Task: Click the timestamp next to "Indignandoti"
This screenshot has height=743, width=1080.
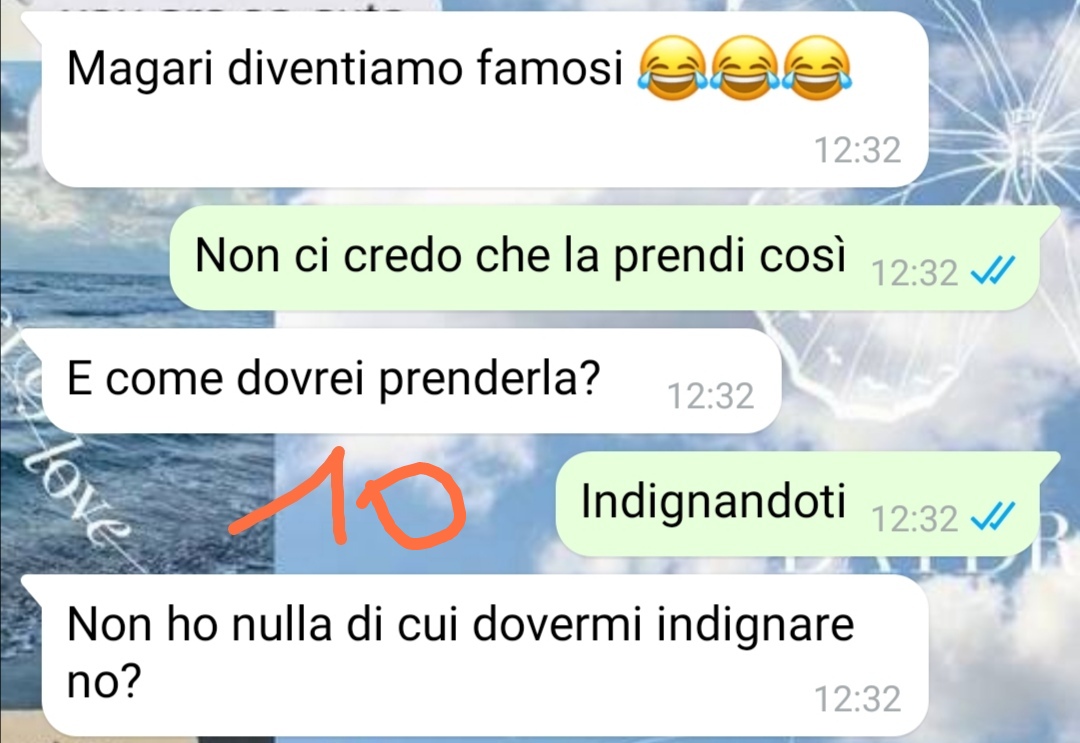Action: pyautogui.click(x=914, y=519)
